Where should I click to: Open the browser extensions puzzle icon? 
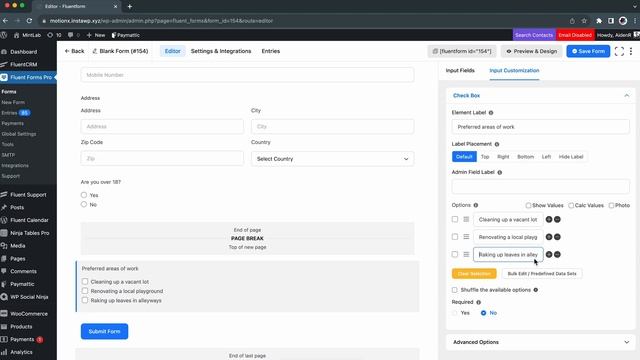(599, 21)
